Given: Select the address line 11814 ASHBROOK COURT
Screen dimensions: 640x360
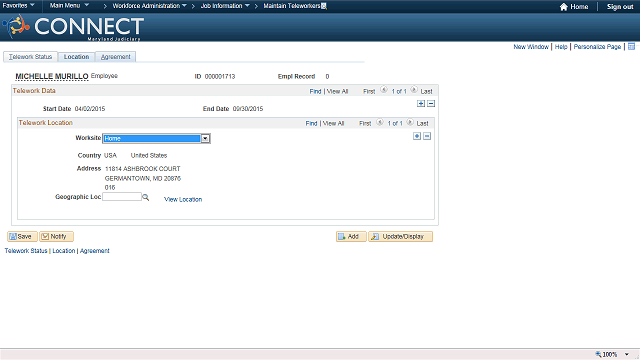Looking at the screenshot, I should pos(142,169).
